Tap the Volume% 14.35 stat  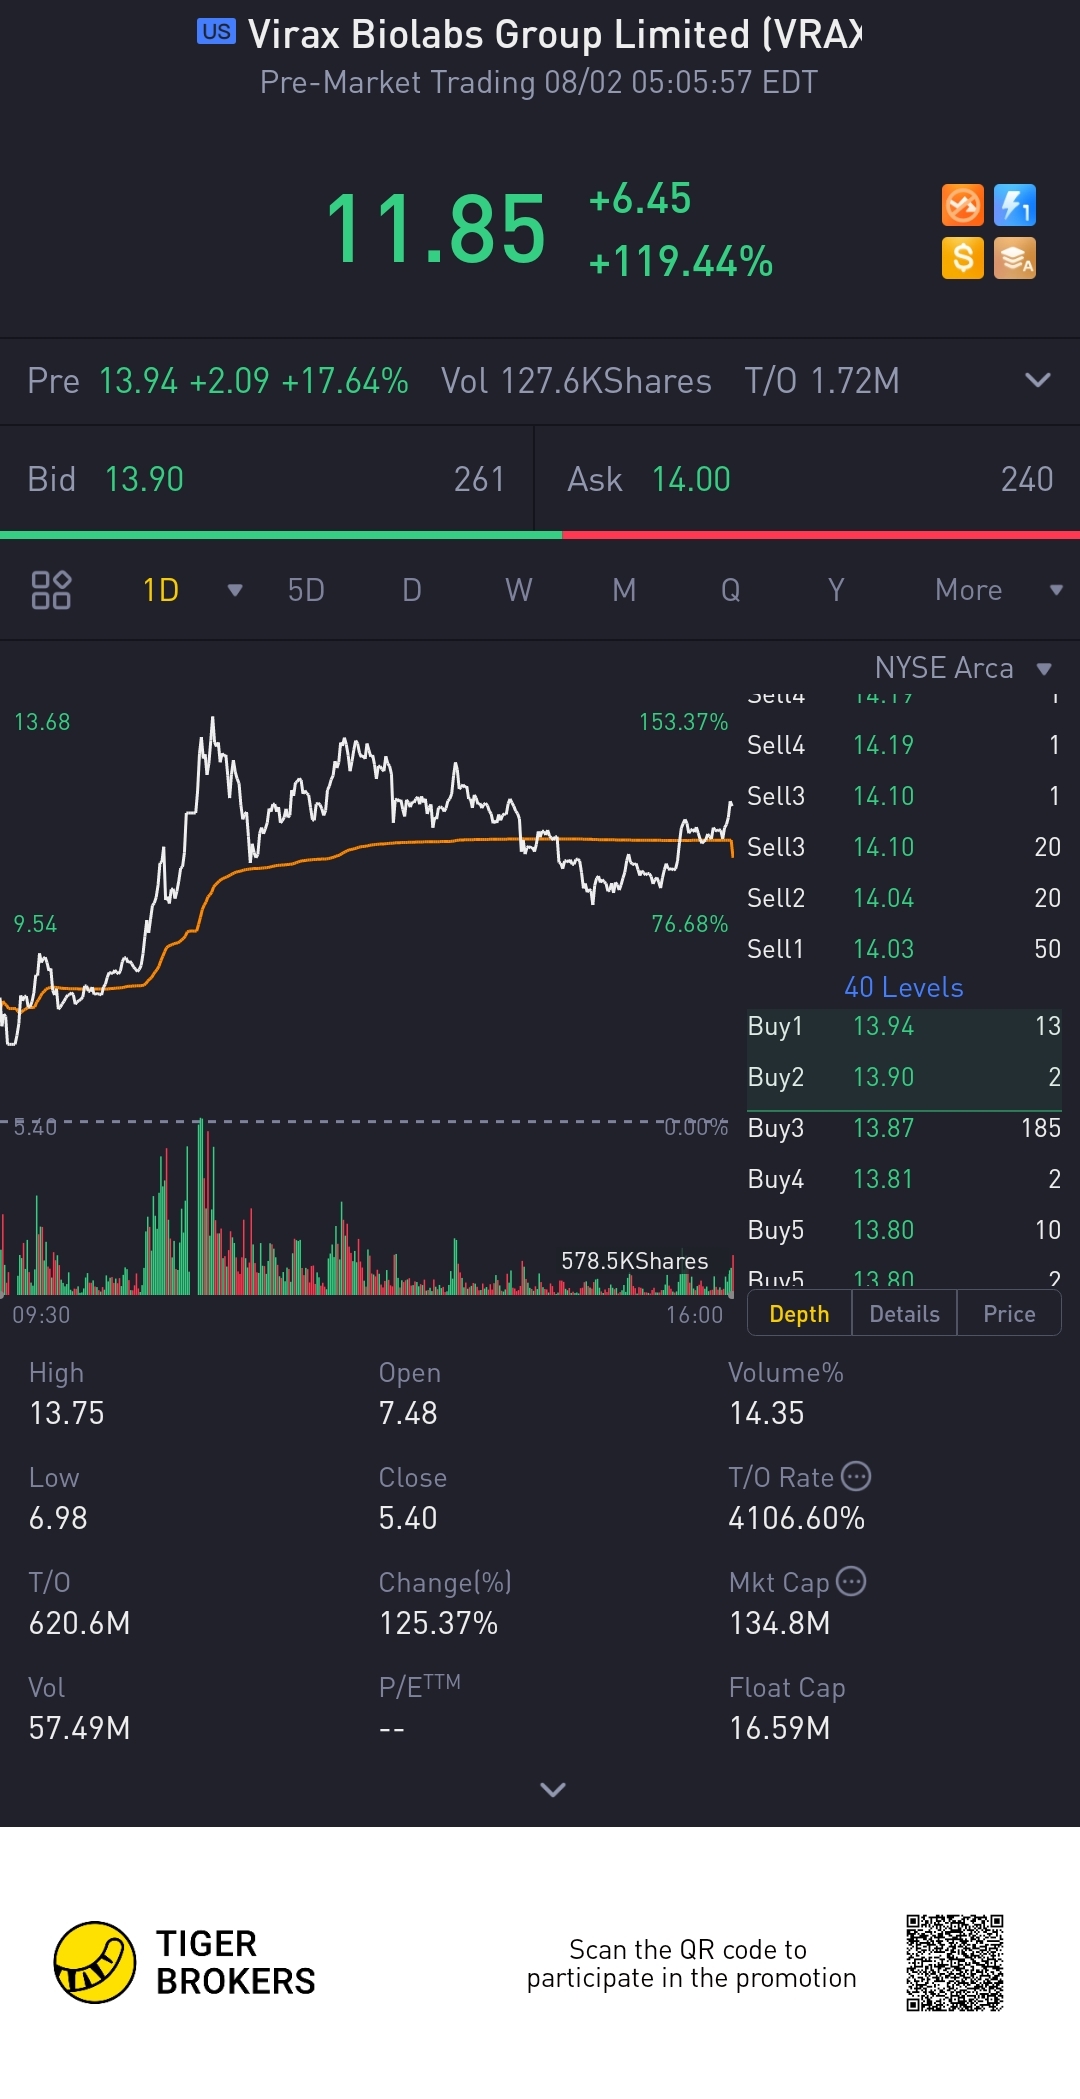pyautogui.click(x=786, y=1394)
